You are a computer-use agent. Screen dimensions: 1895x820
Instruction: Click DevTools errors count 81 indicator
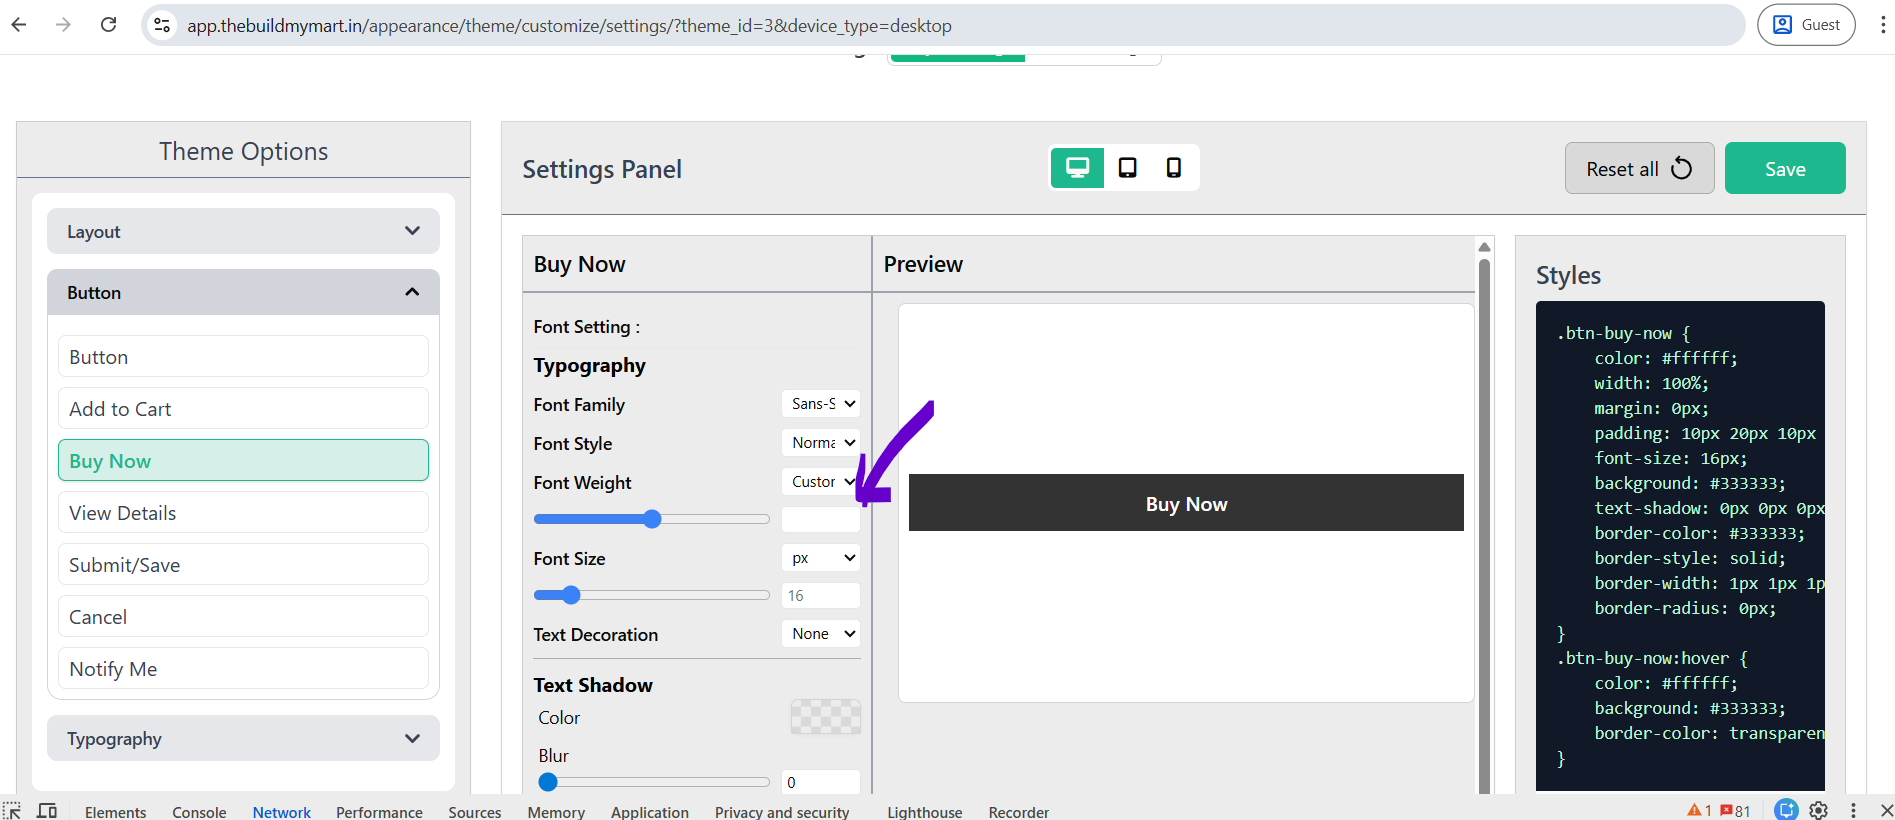tap(1736, 811)
